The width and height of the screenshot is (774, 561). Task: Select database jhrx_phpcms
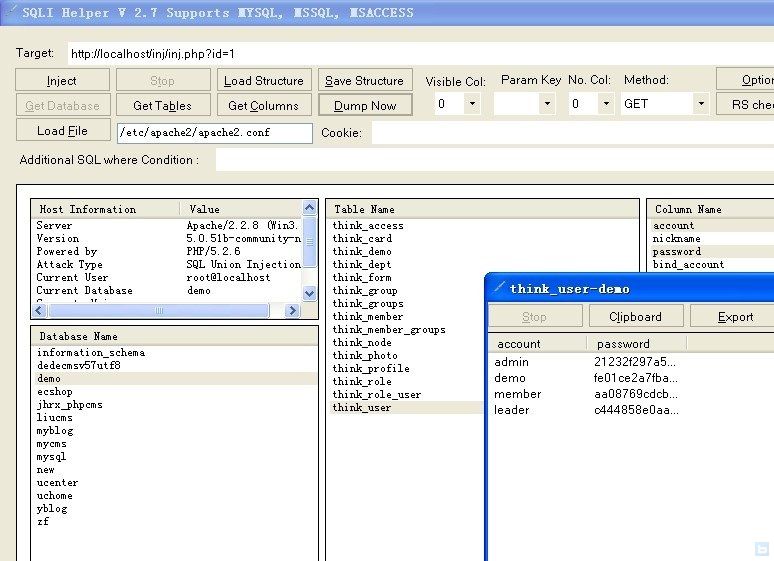coord(70,404)
